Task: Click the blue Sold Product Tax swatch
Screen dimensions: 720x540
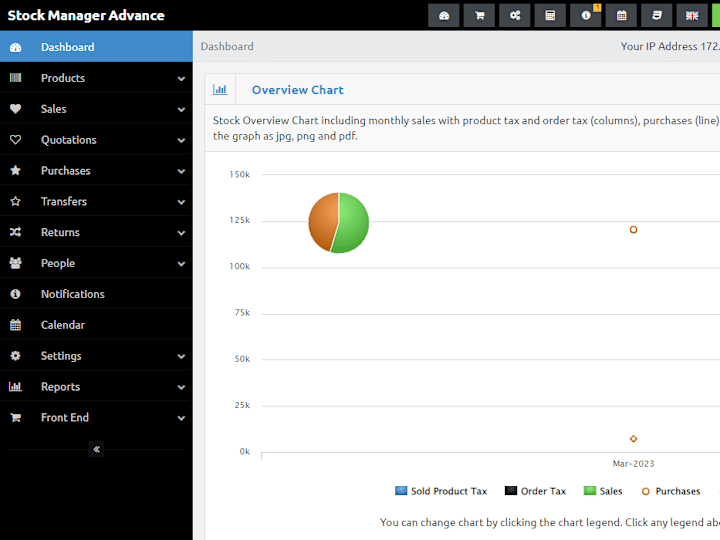Action: click(x=401, y=490)
